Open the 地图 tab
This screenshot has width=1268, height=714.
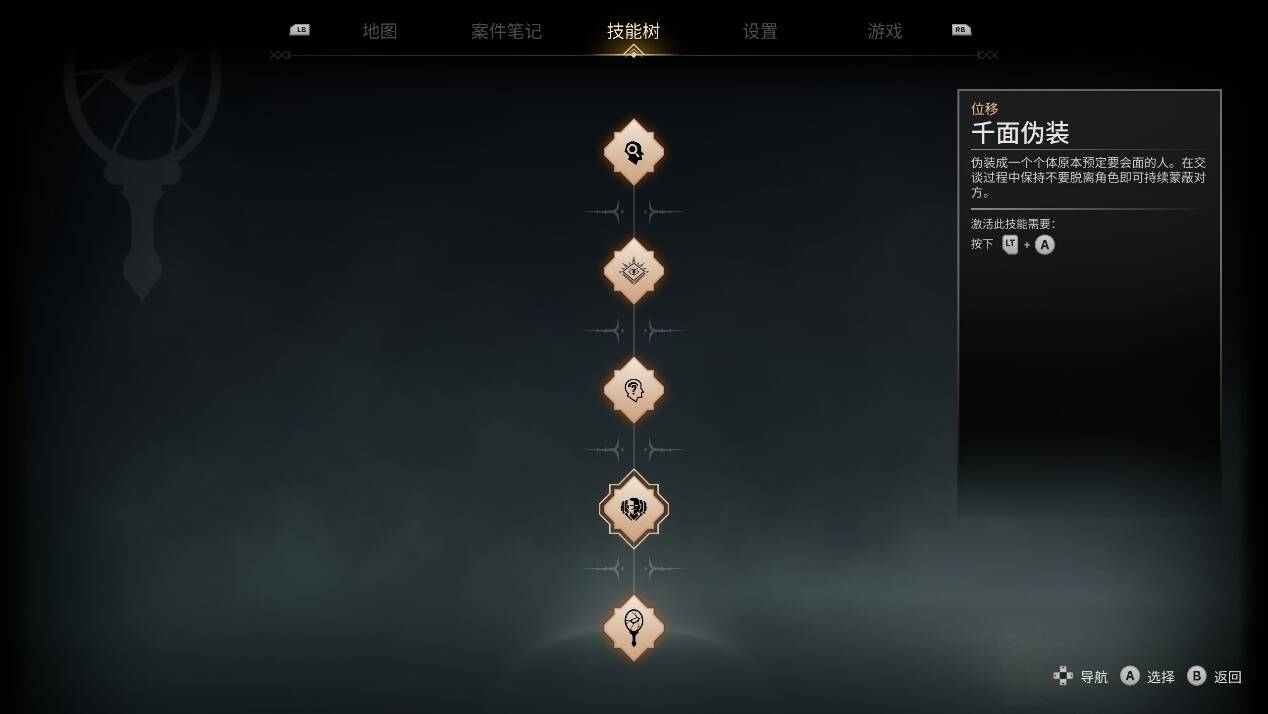(x=380, y=31)
